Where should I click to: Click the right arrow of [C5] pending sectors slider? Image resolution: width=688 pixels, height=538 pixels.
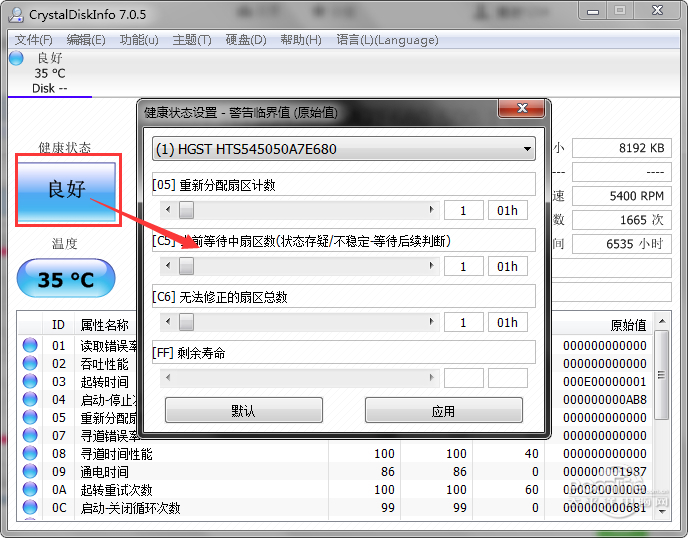click(x=431, y=265)
